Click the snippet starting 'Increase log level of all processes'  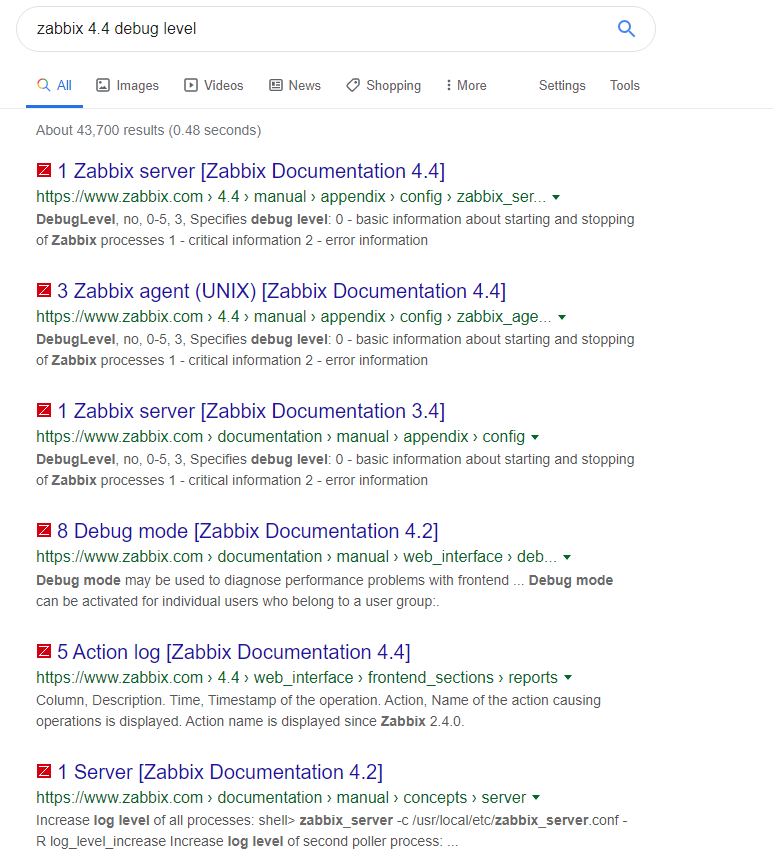point(332,831)
